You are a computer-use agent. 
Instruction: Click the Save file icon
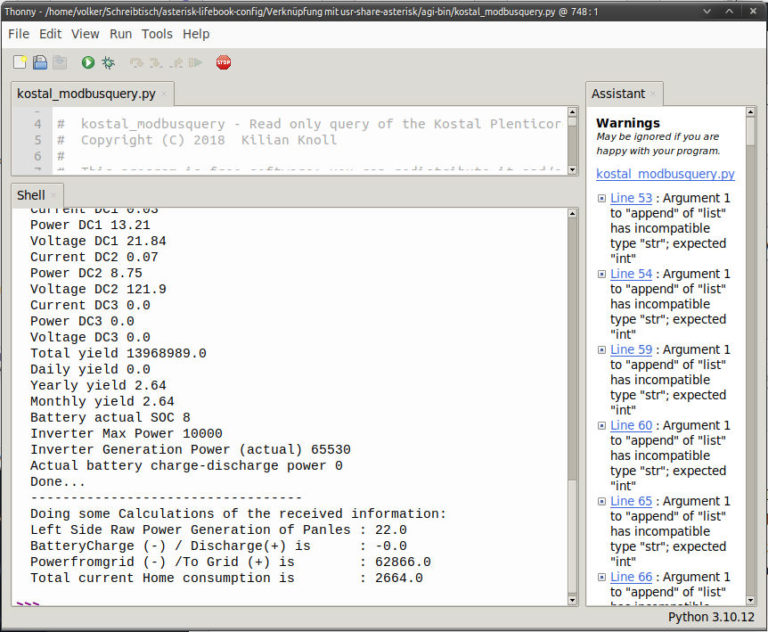60,62
